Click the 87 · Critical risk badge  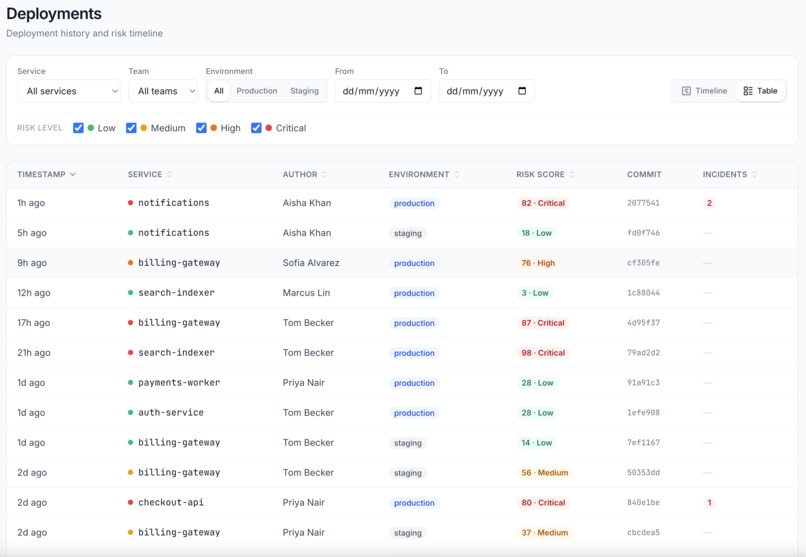click(x=543, y=323)
